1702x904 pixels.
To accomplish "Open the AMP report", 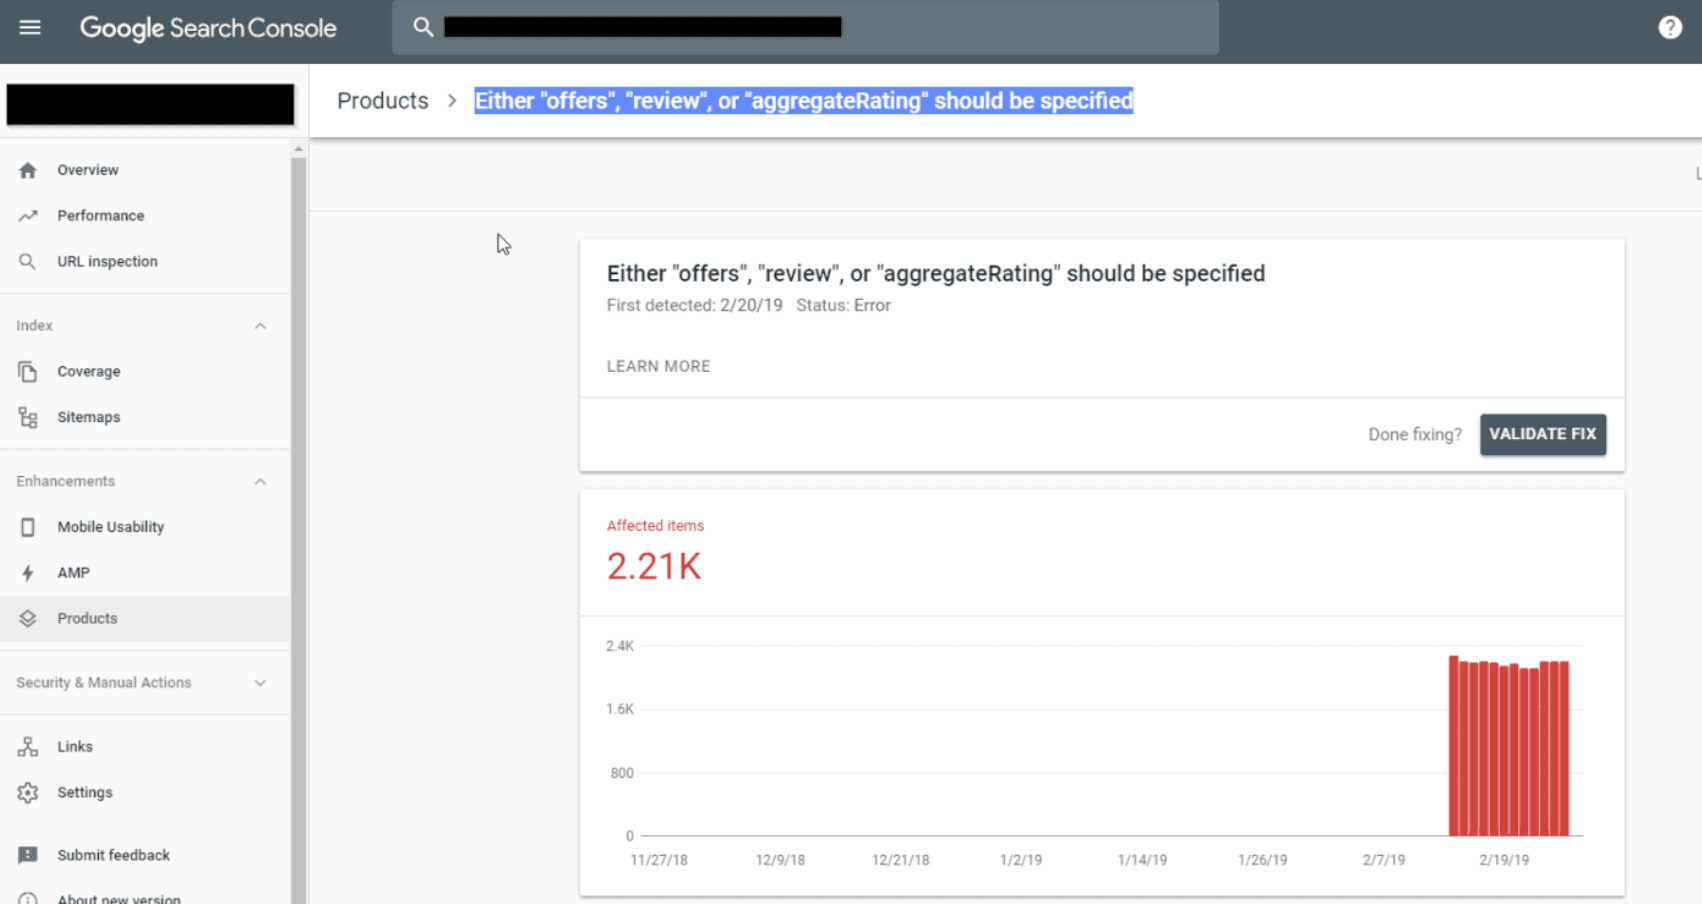I will pyautogui.click(x=145, y=573).
